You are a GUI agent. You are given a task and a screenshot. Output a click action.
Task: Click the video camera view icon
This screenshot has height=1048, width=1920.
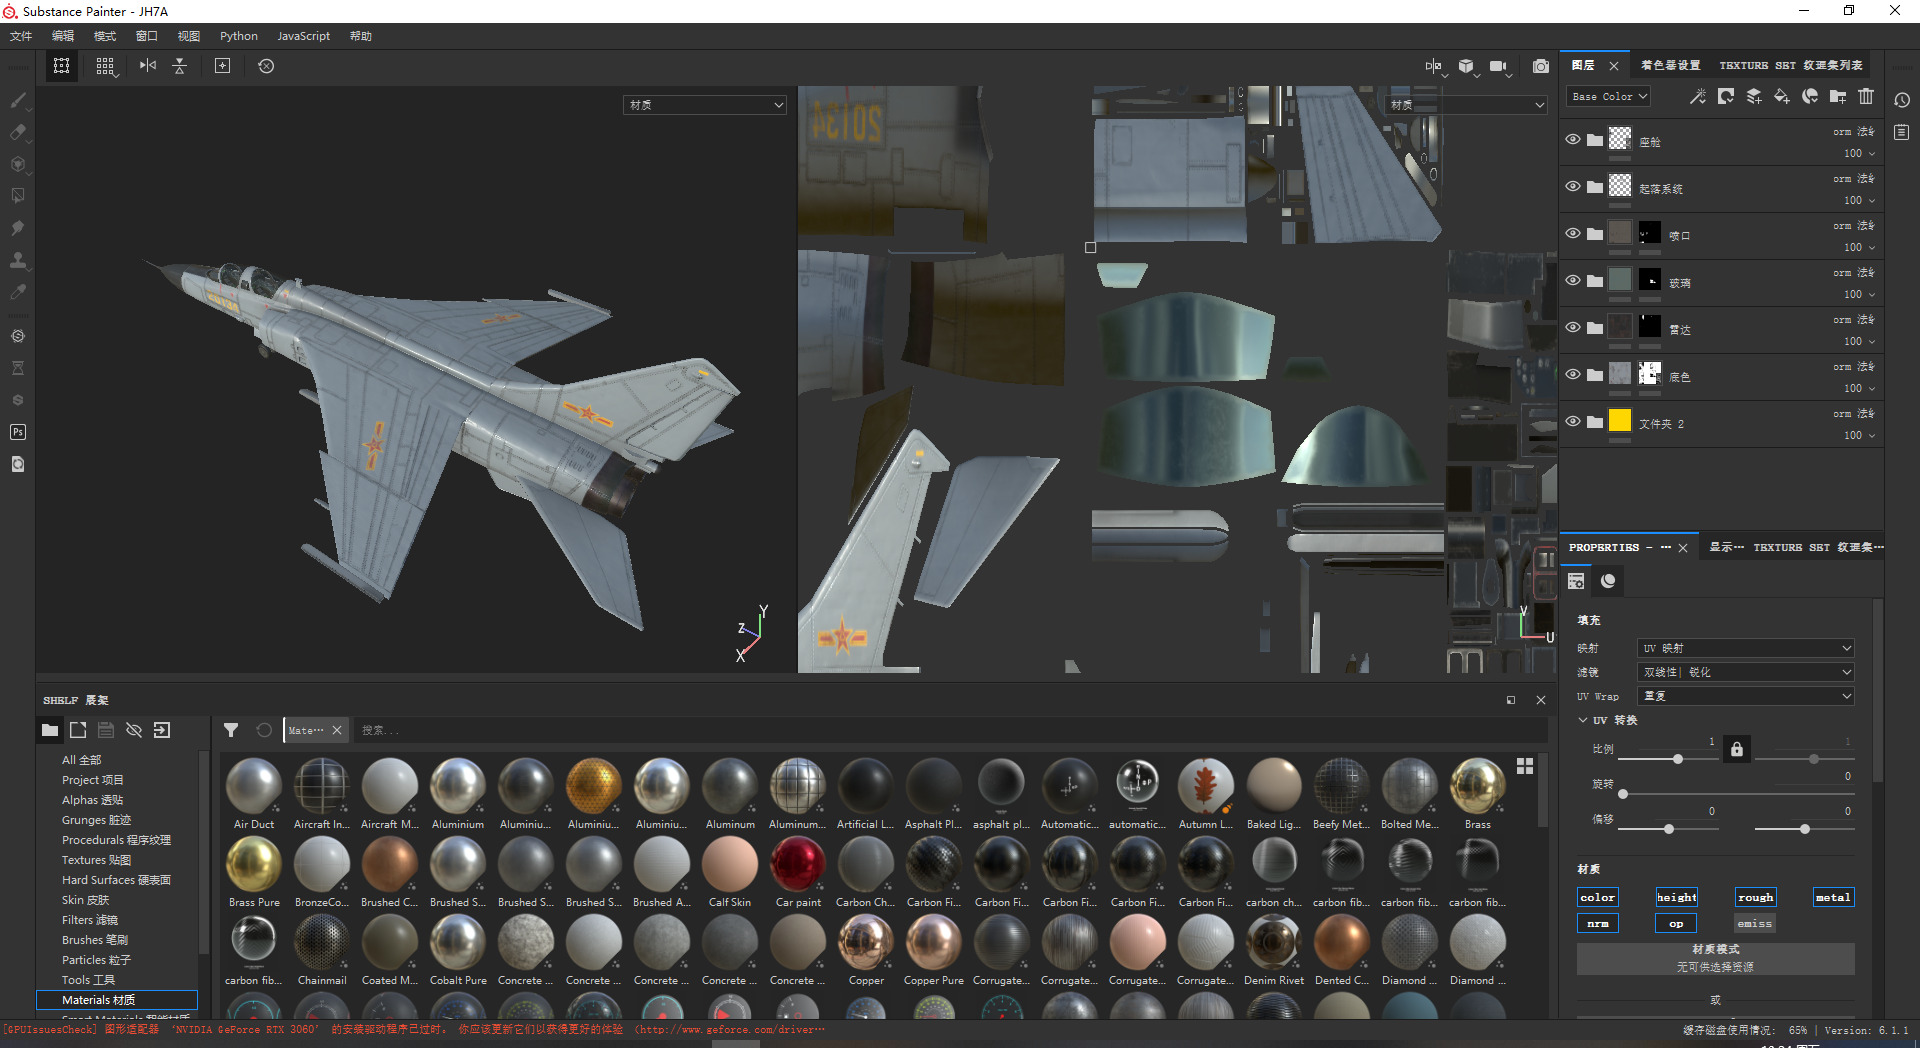pyautogui.click(x=1498, y=66)
